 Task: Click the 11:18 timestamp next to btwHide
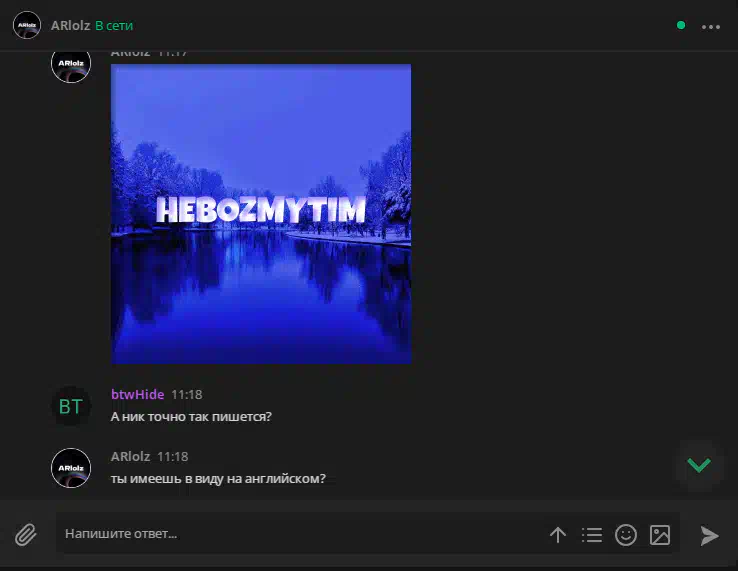point(187,394)
